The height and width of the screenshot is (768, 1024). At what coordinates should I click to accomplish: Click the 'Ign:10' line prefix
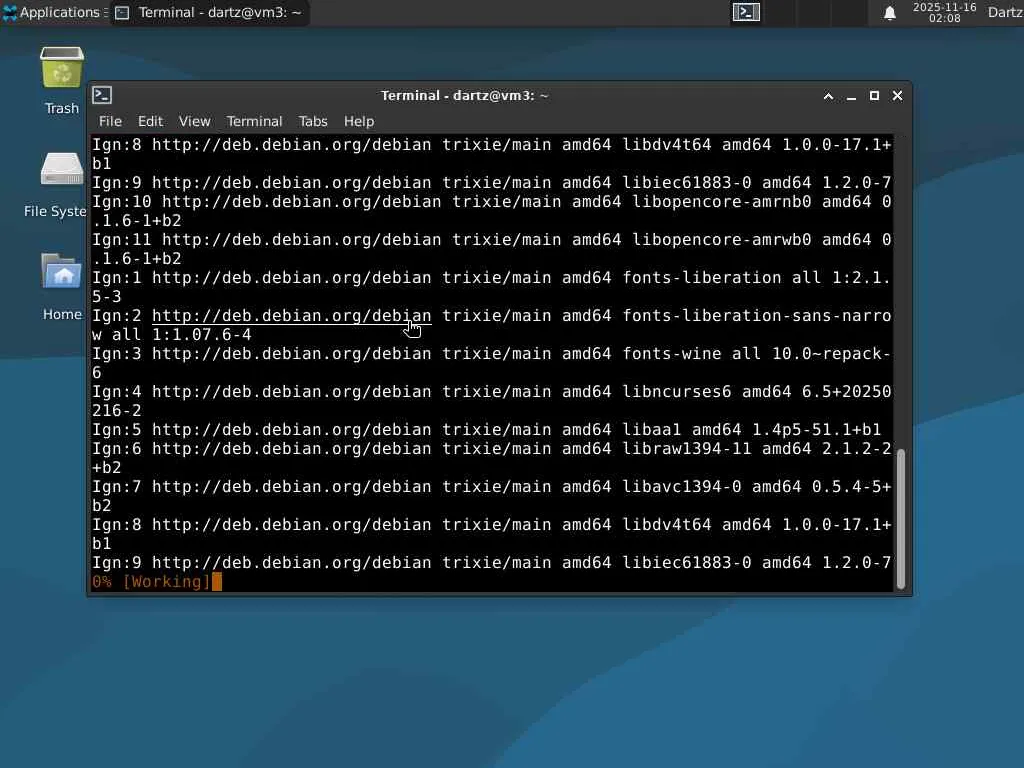(121, 201)
